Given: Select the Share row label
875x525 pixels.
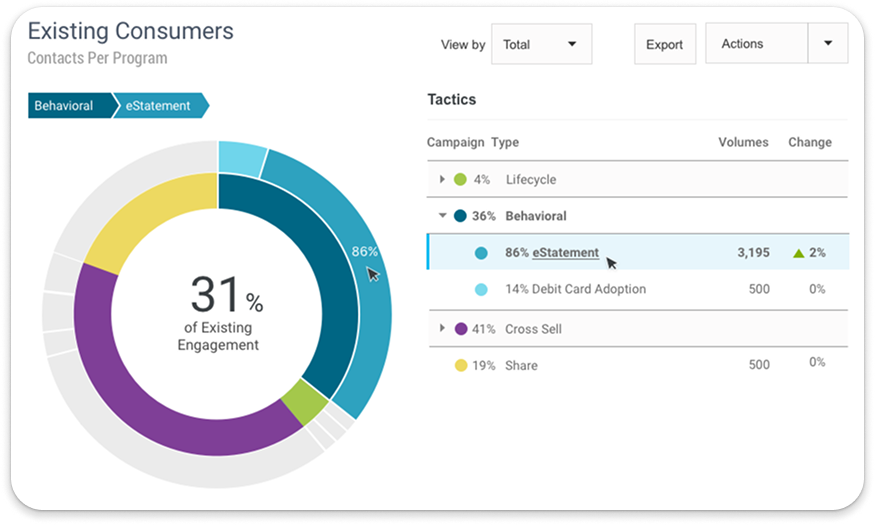Looking at the screenshot, I should (521, 365).
